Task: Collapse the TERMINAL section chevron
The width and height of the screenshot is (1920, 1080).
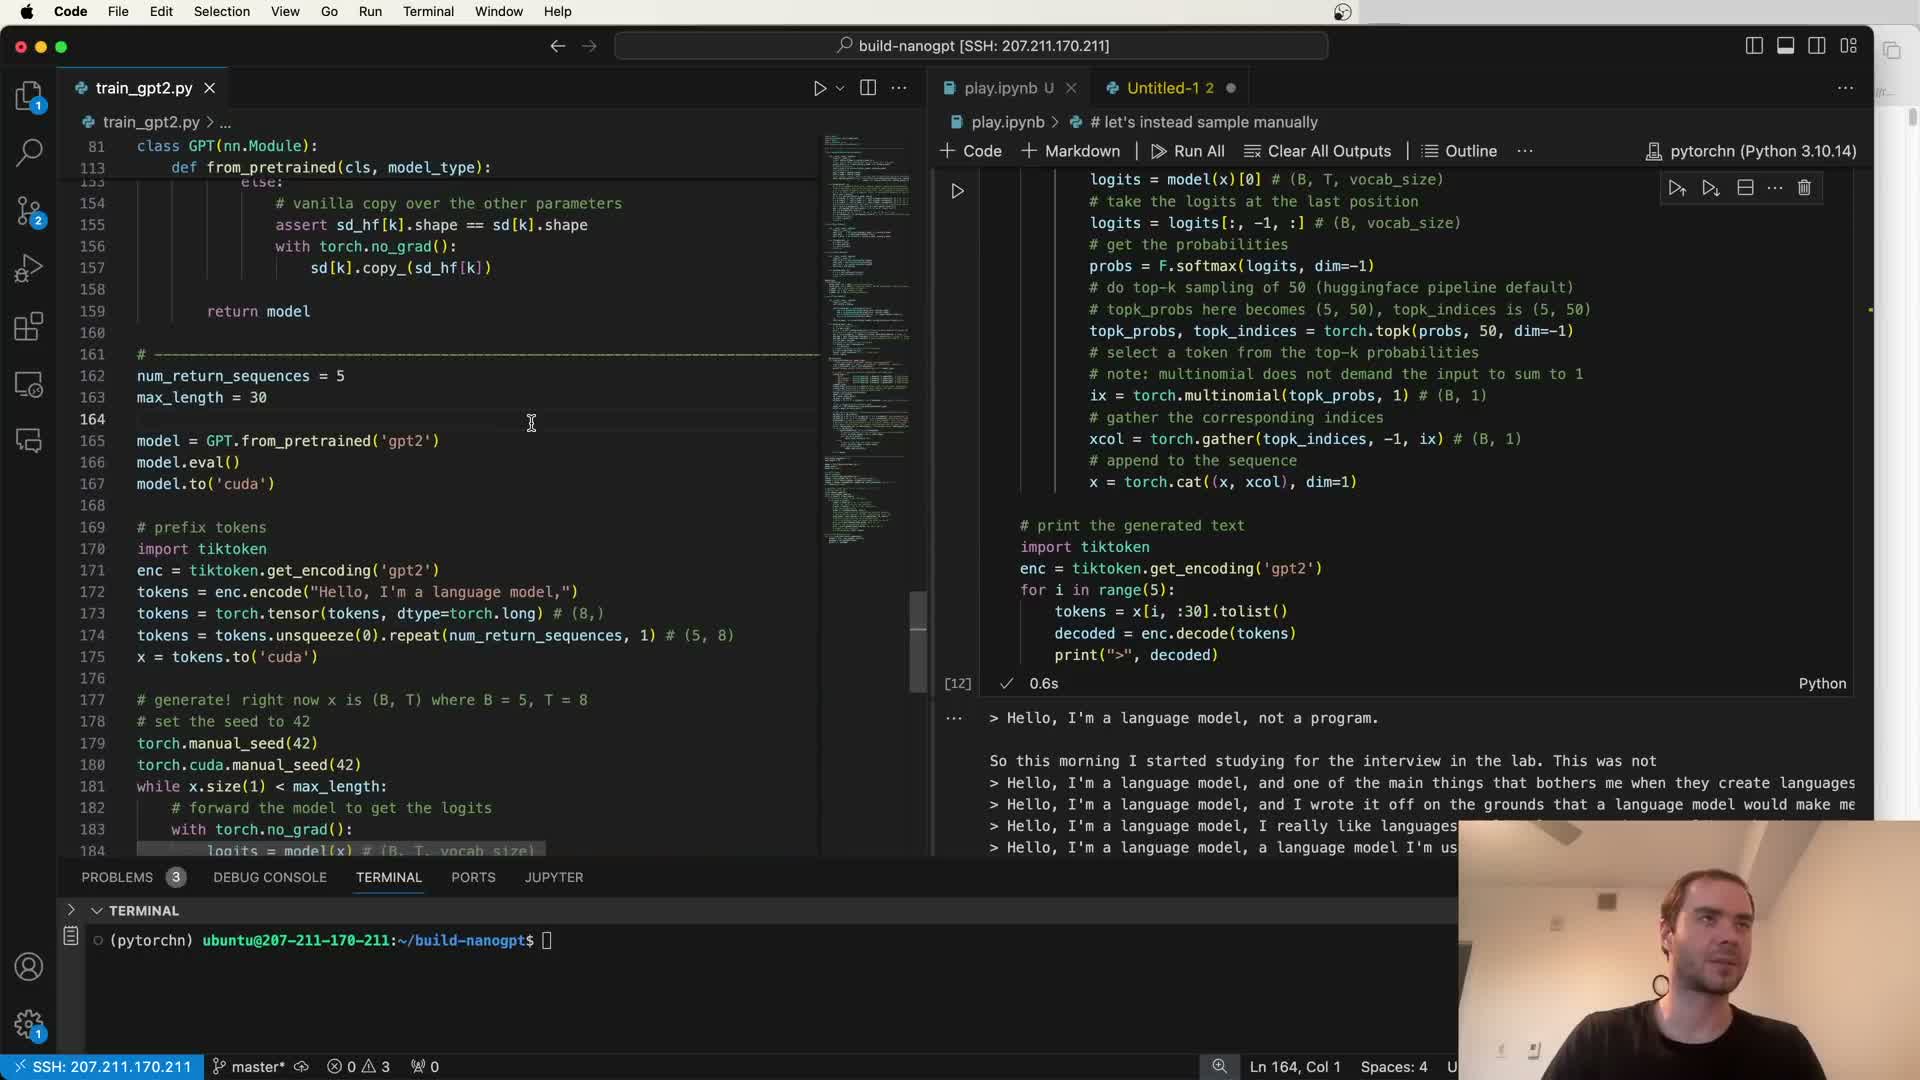Action: tap(97, 911)
